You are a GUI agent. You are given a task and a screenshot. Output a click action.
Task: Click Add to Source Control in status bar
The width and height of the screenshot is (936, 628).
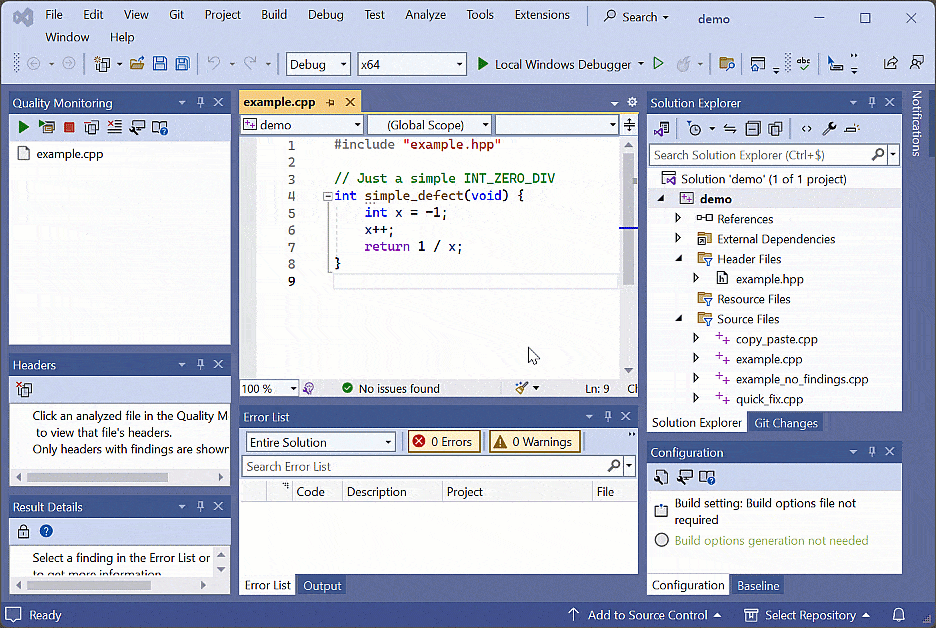pyautogui.click(x=645, y=615)
